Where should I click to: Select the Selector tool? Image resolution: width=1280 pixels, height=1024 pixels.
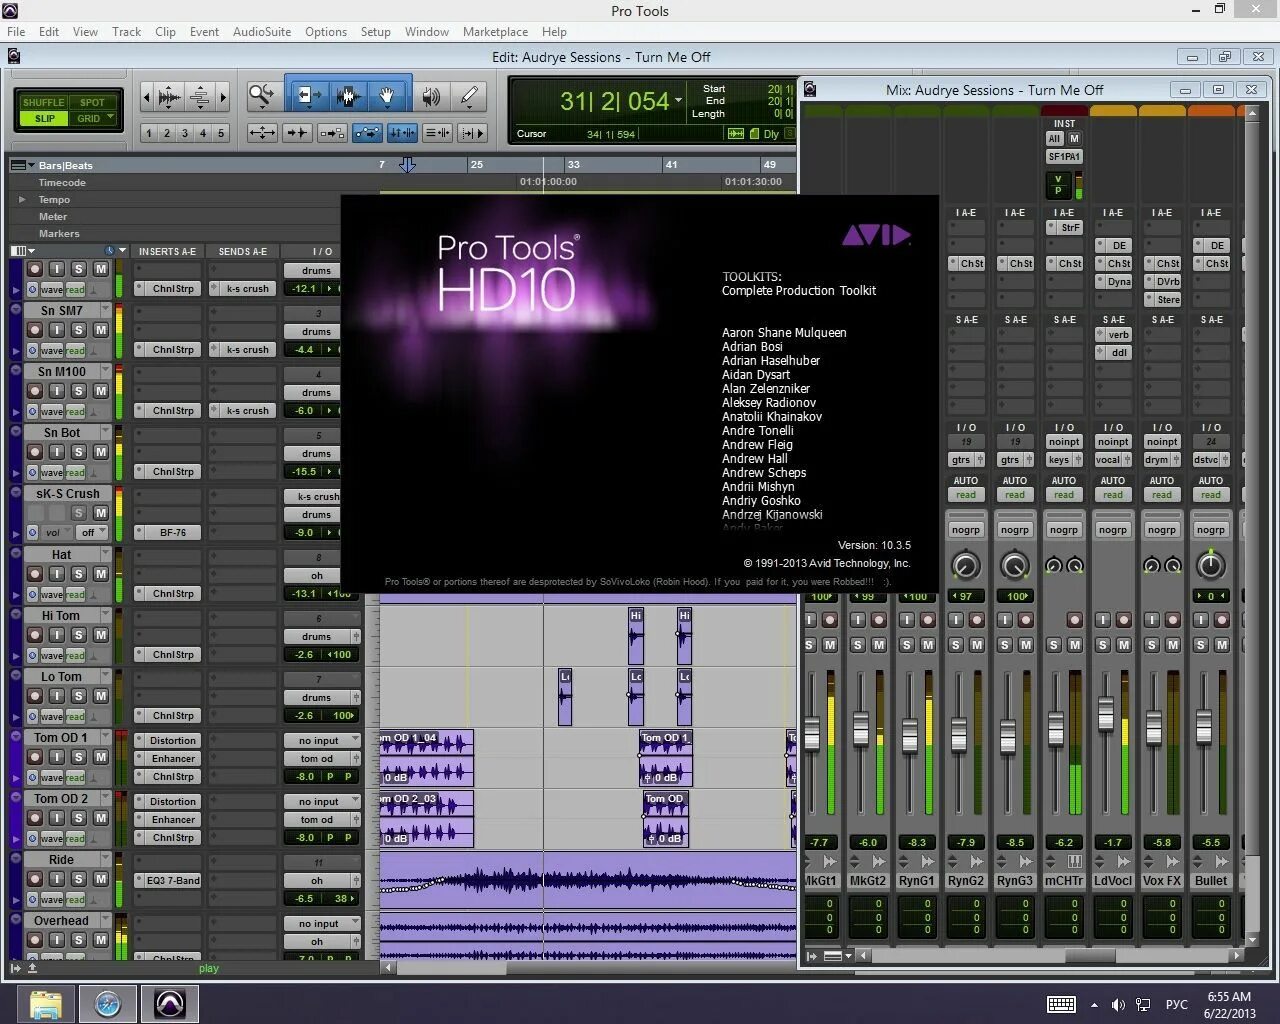348,96
